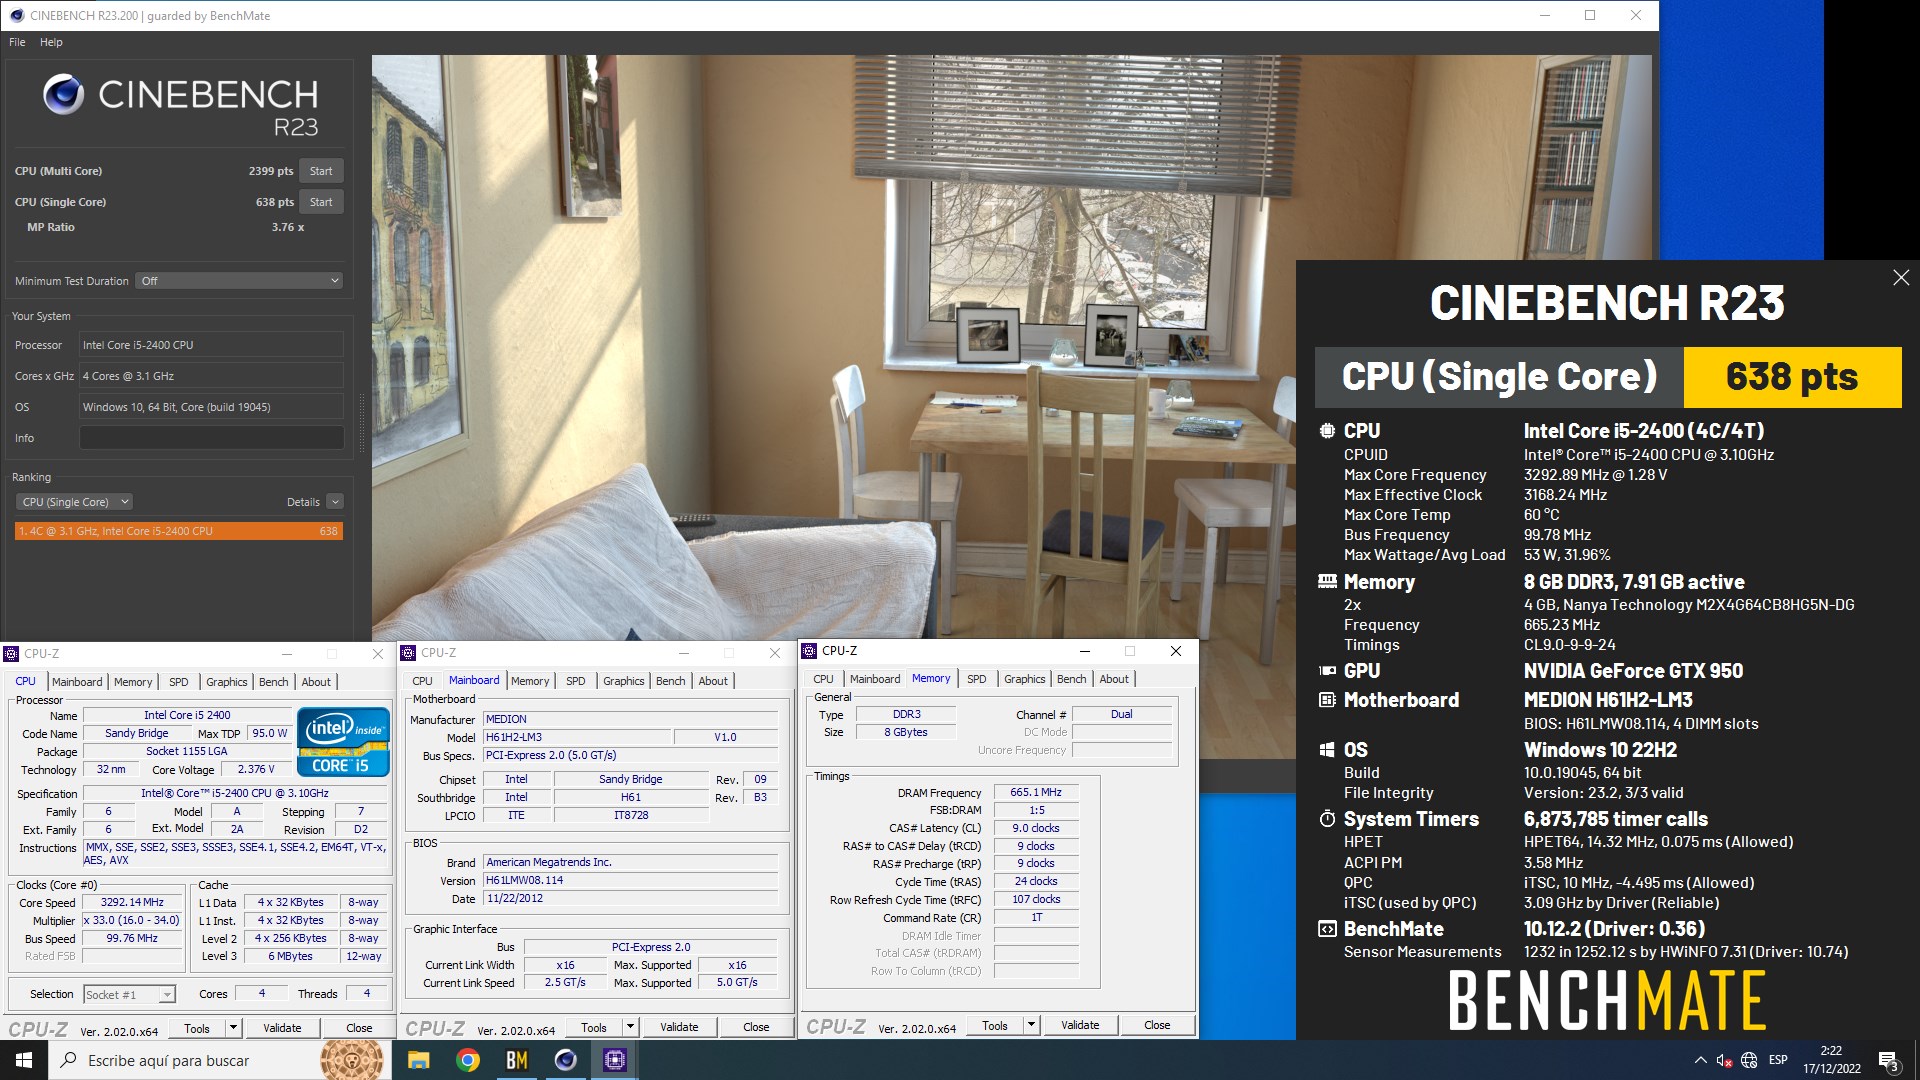Click the left CPU-Z window's title icon

[x=11, y=654]
